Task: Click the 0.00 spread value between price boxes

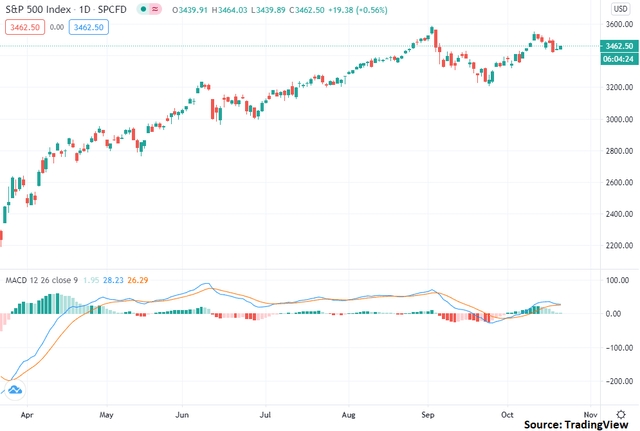Action: [57, 27]
